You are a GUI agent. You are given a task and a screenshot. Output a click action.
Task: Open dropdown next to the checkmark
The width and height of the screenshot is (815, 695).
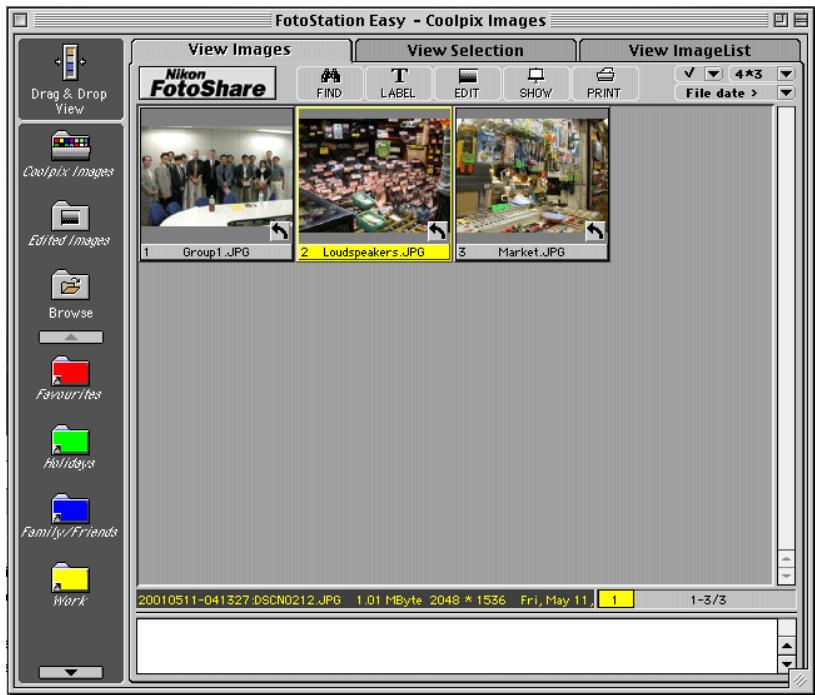(x=714, y=74)
